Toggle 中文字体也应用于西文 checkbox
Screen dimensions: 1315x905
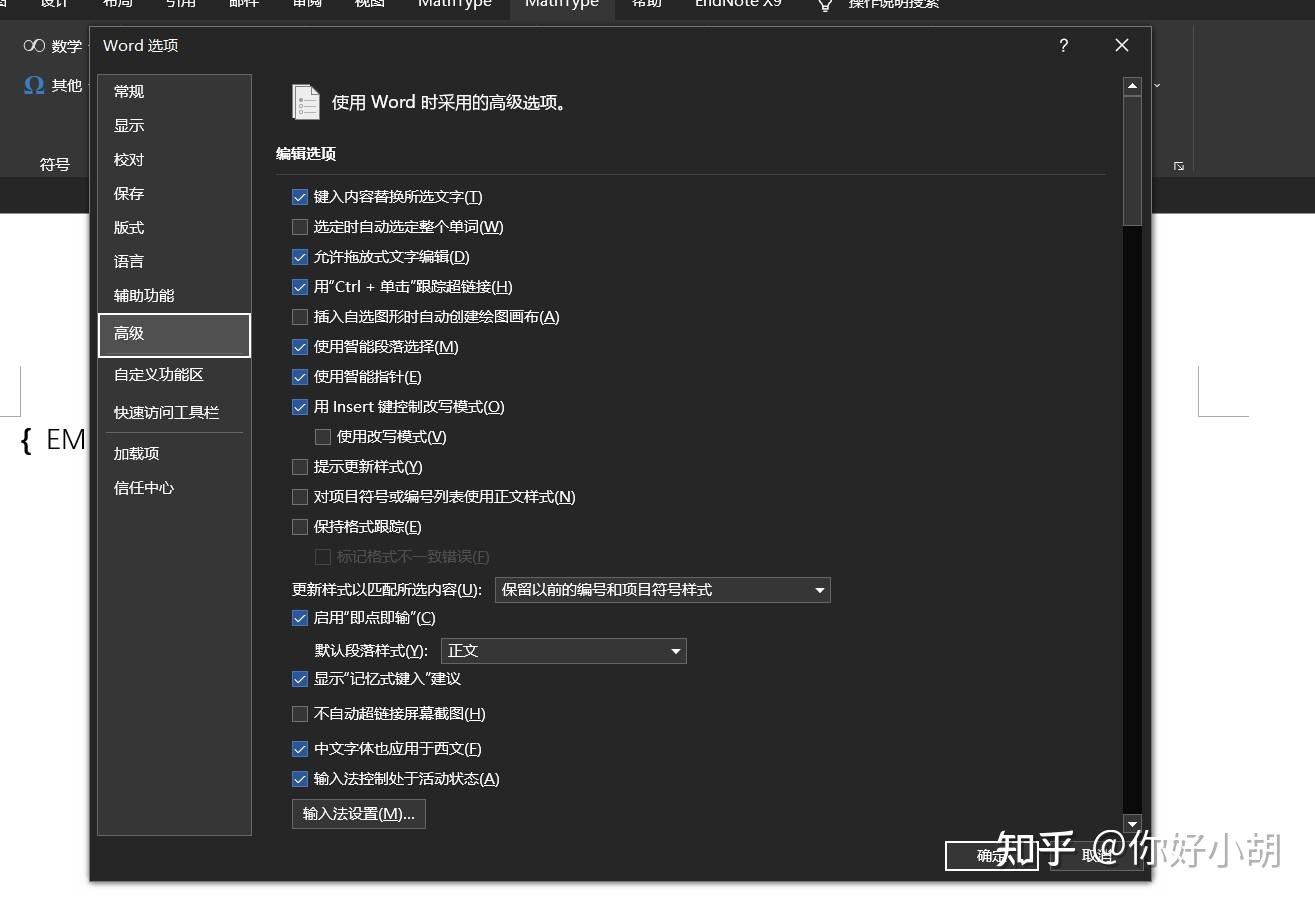[300, 749]
